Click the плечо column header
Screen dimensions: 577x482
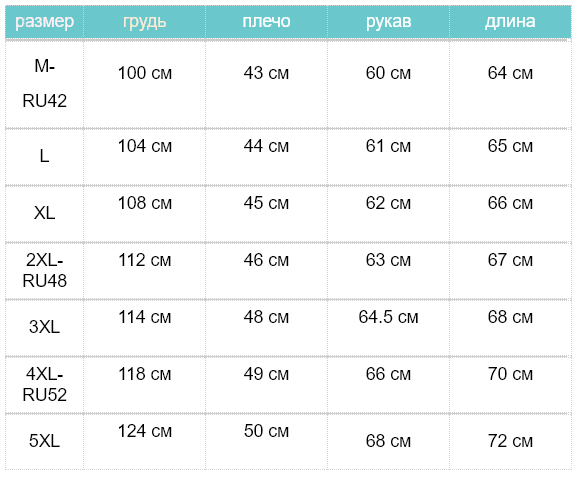tap(266, 21)
